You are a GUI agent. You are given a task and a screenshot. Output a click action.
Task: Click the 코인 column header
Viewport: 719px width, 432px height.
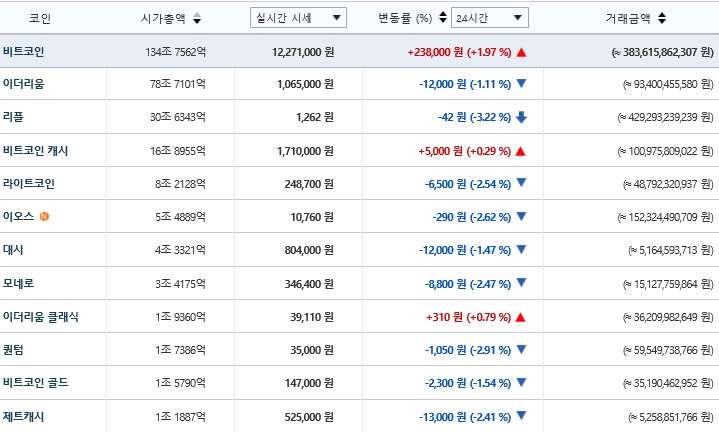click(40, 18)
